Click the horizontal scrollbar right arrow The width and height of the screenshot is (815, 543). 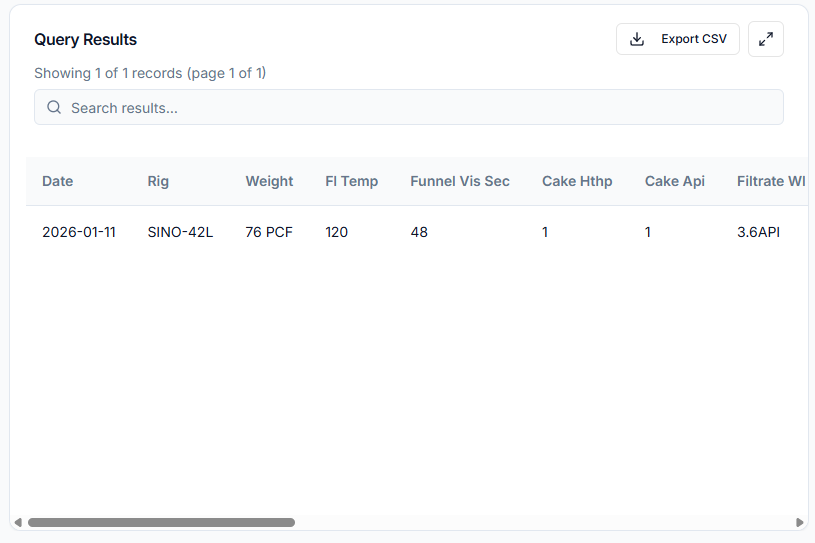click(799, 522)
